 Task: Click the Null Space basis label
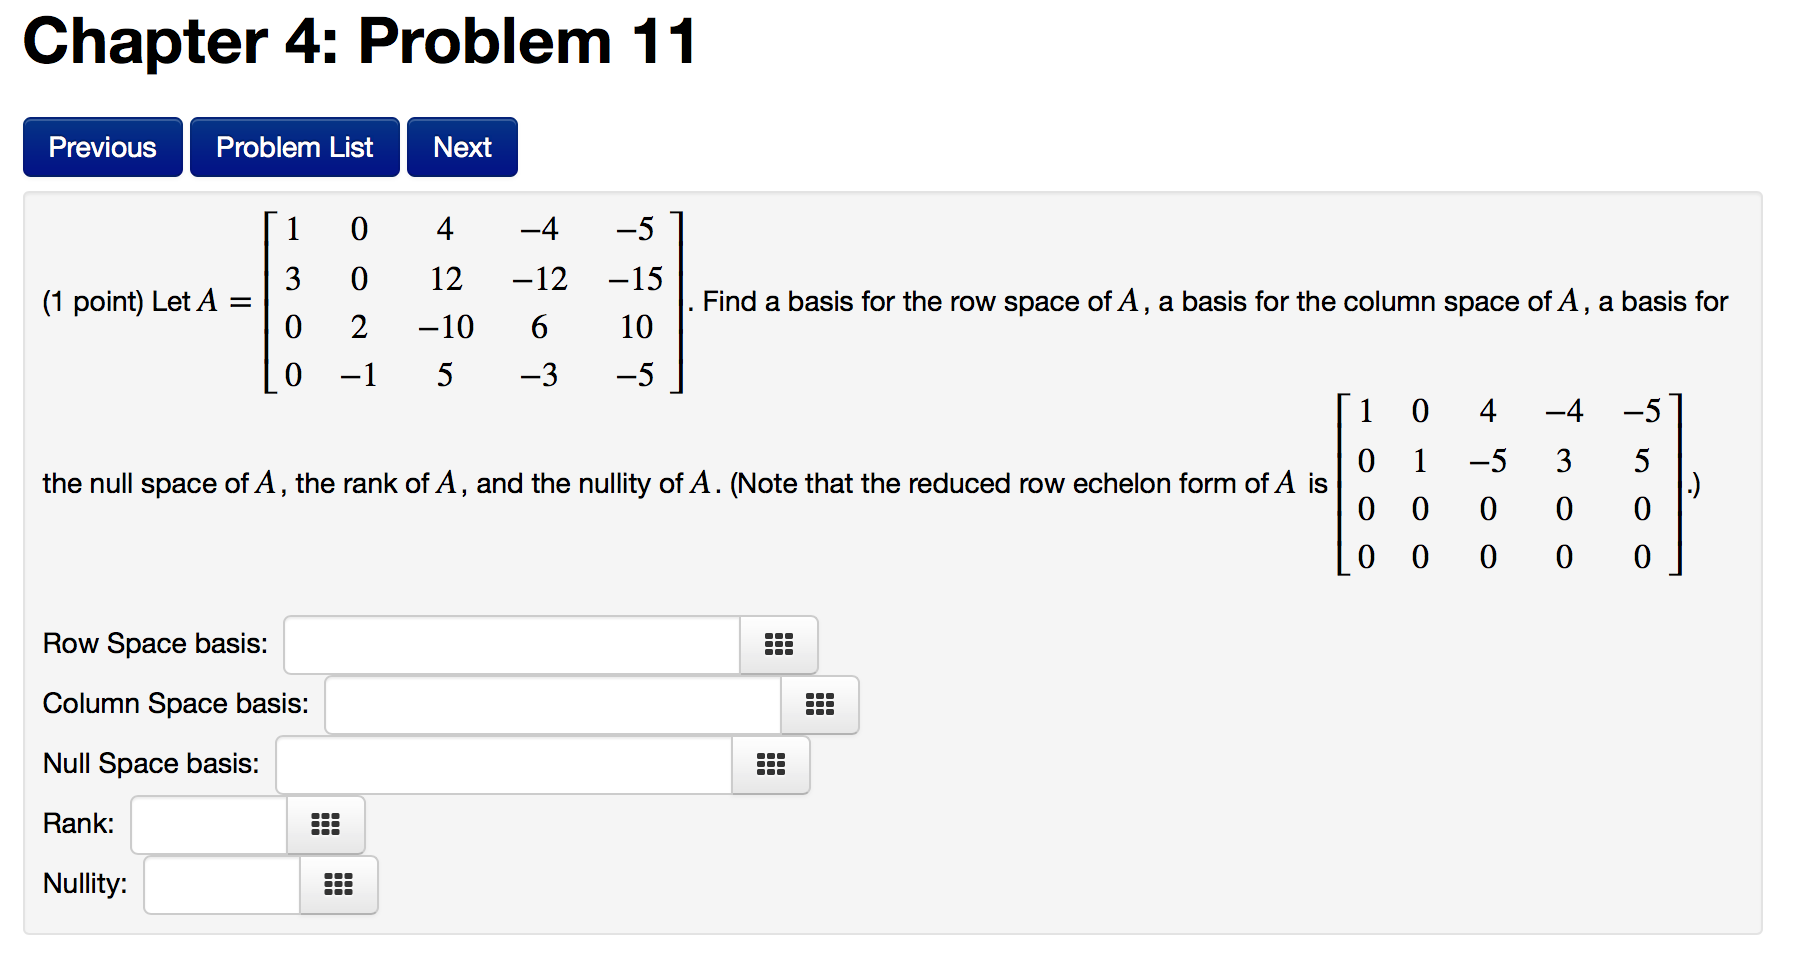(151, 764)
